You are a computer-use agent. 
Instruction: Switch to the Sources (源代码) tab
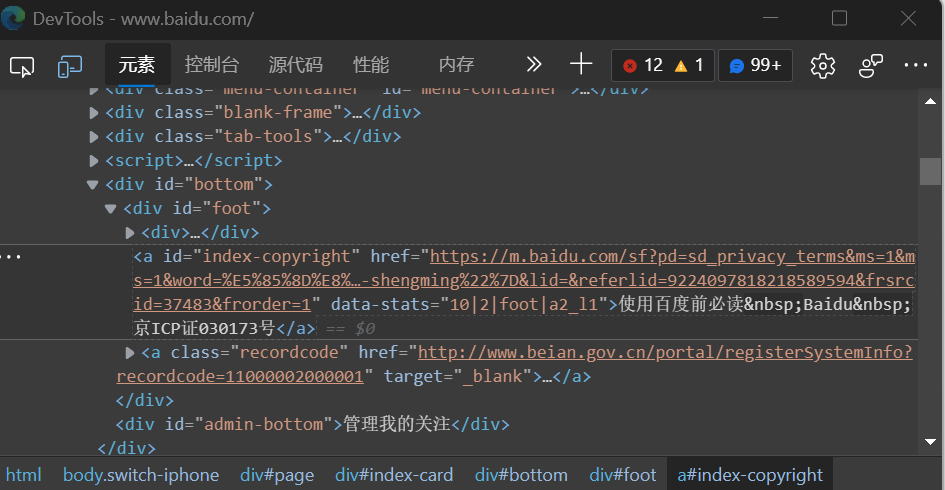click(x=296, y=64)
